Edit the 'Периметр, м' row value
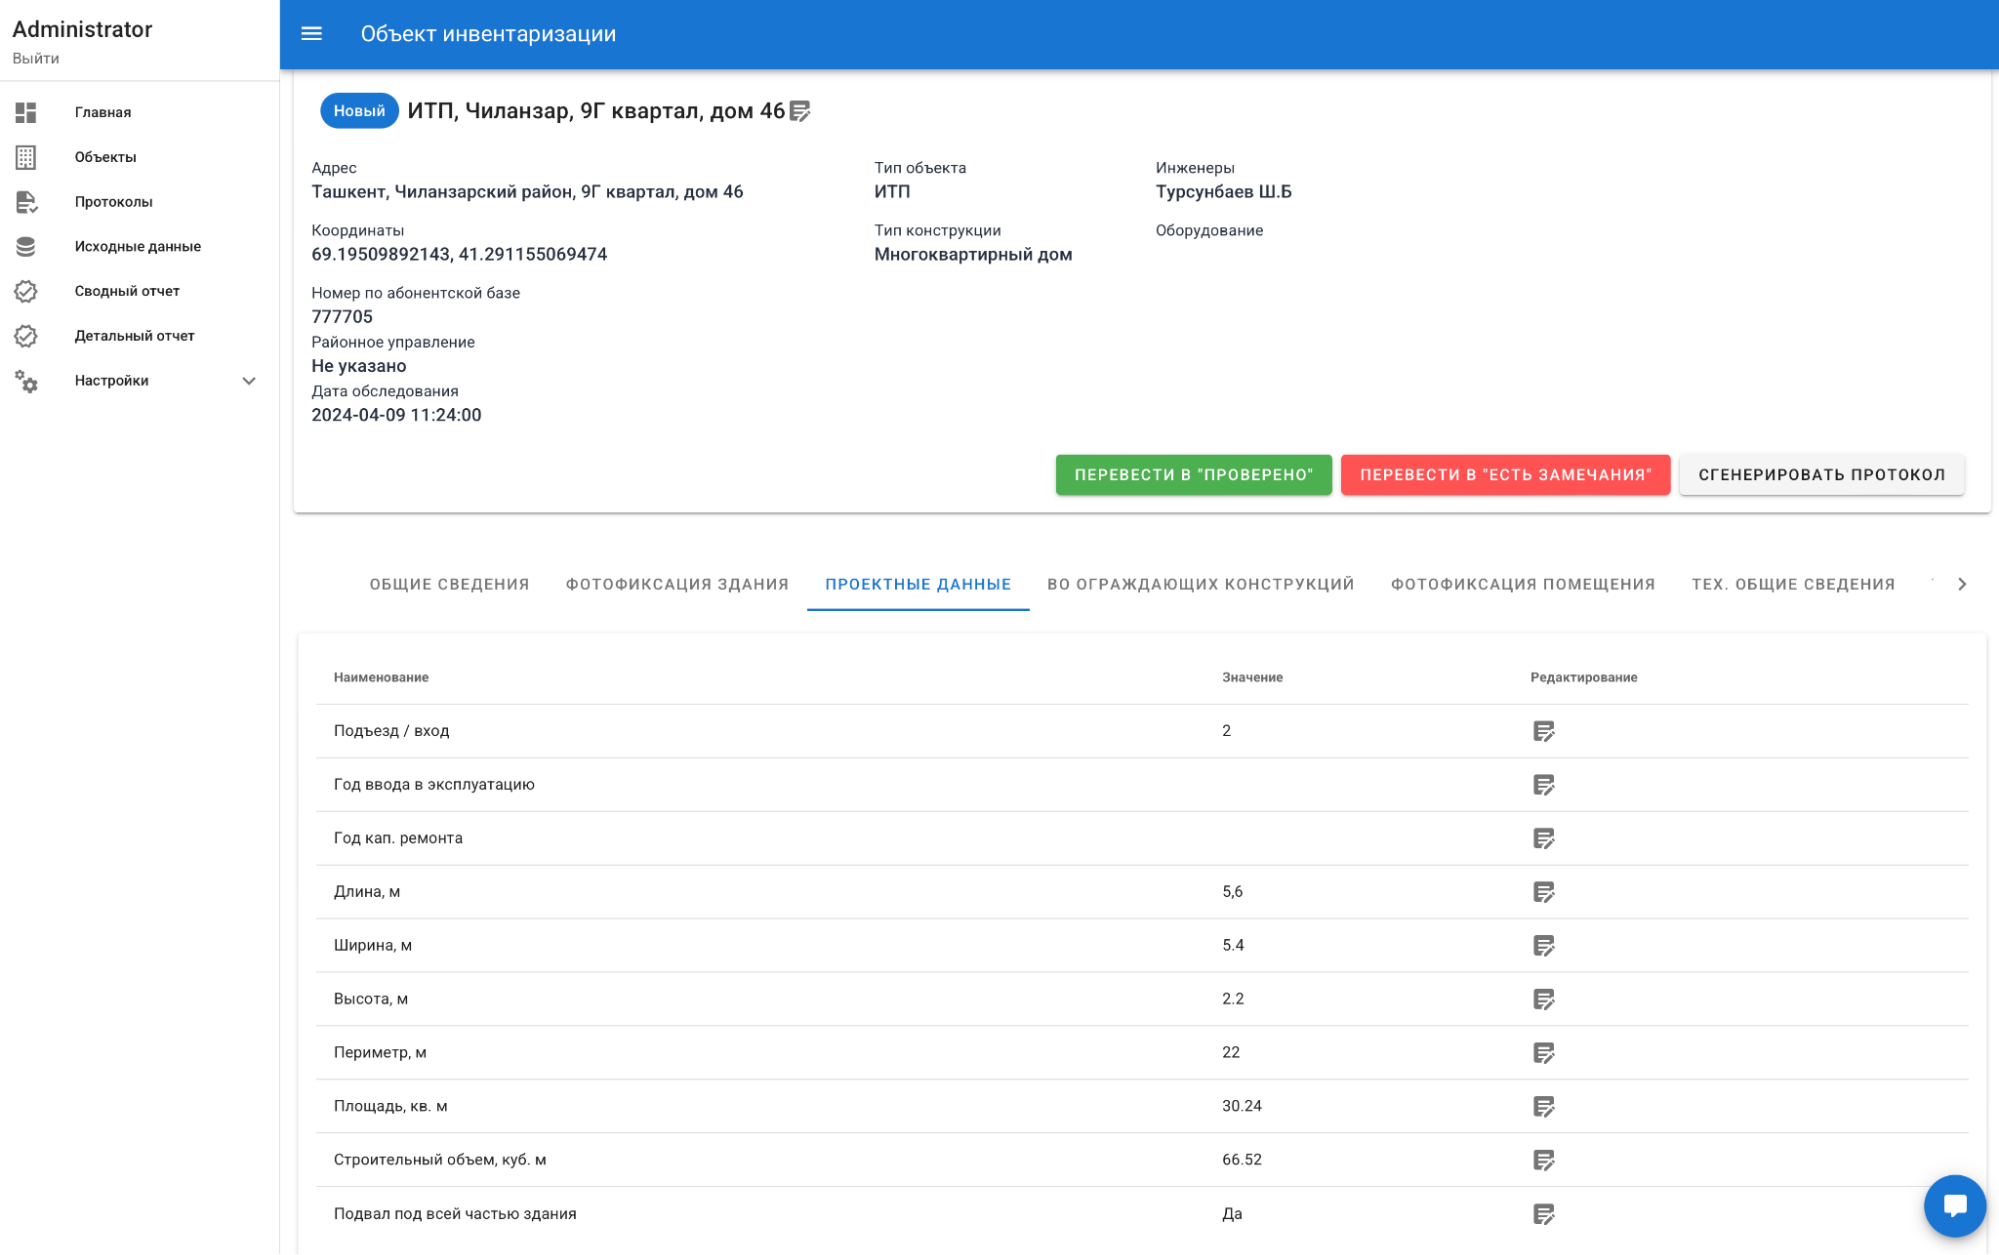 [x=1543, y=1053]
